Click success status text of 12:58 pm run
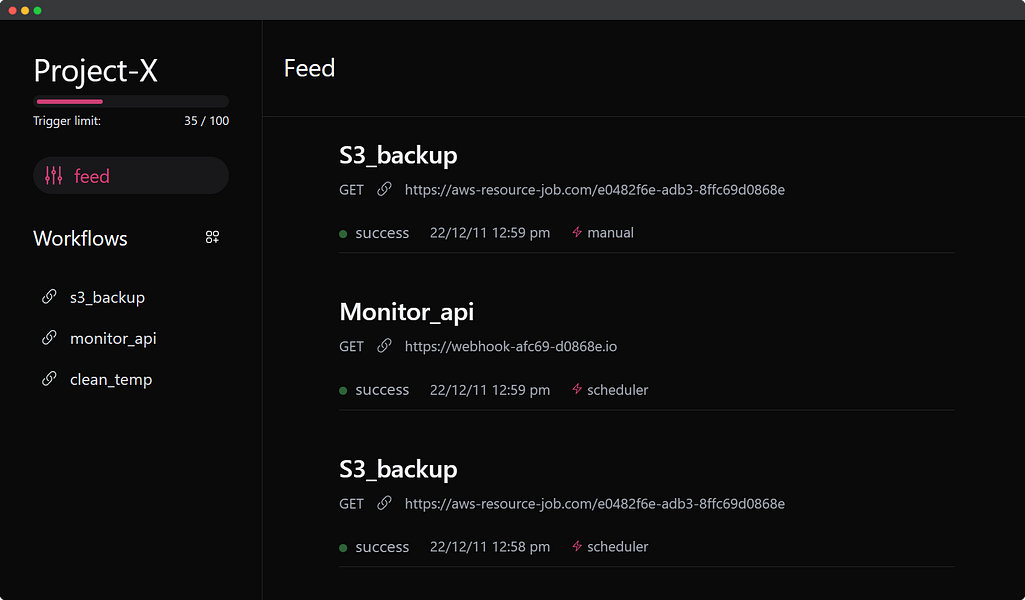Screen dimensions: 1025x600 pyautogui.click(x=382, y=547)
